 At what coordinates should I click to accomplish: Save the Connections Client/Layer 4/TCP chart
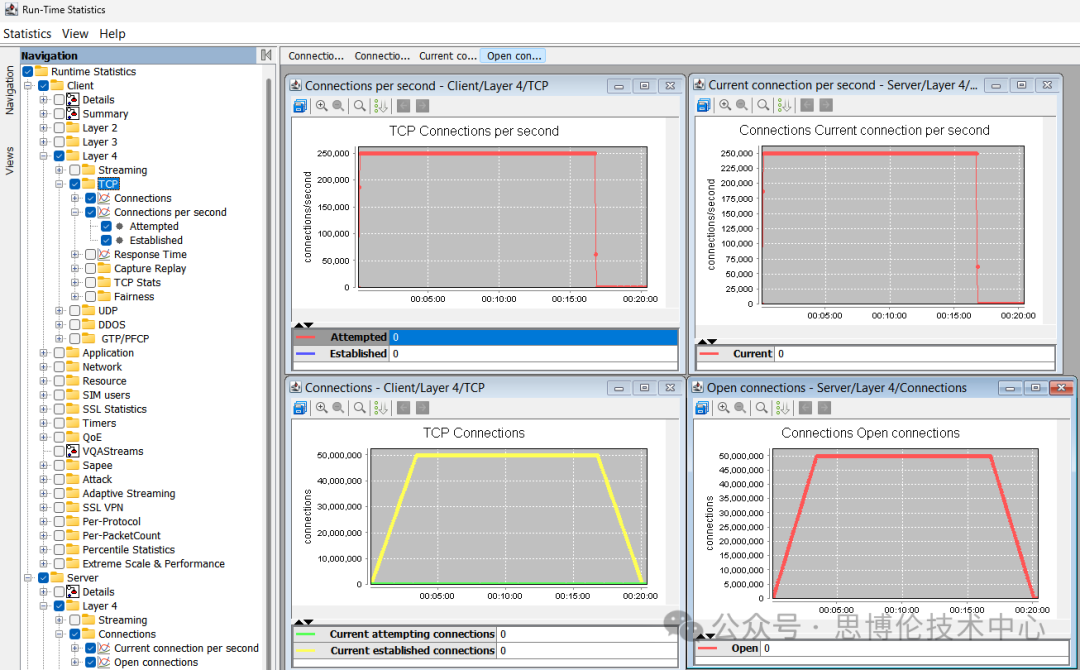(x=300, y=408)
